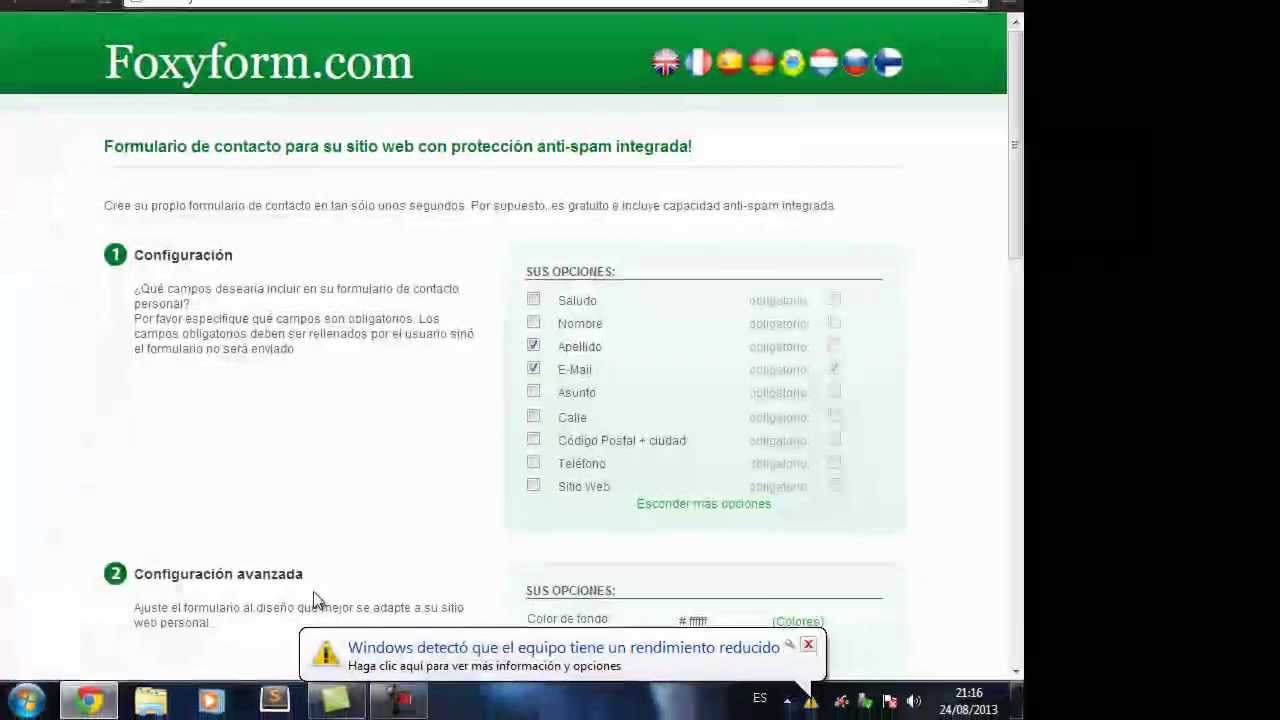Viewport: 1280px width, 720px height.
Task: Click the notification wrench options icon
Action: [789, 645]
